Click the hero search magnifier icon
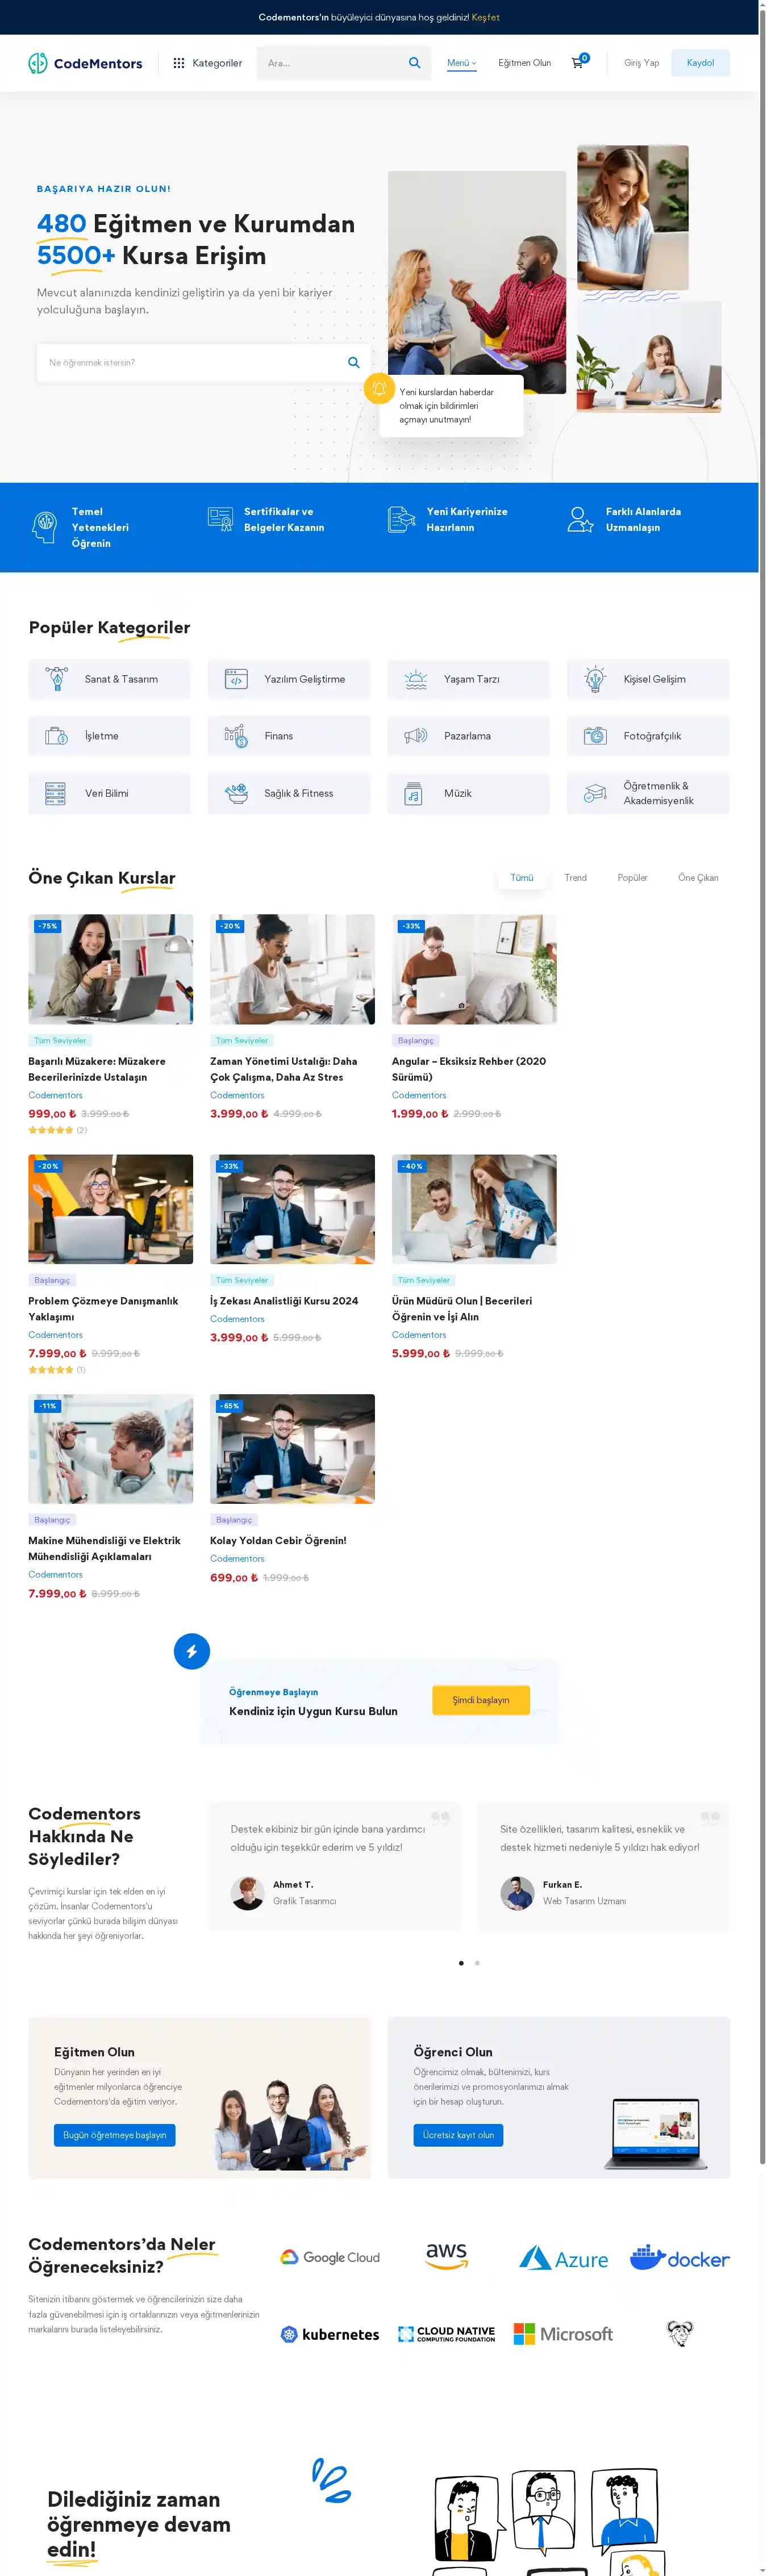This screenshot has width=767, height=2576. pos(353,363)
